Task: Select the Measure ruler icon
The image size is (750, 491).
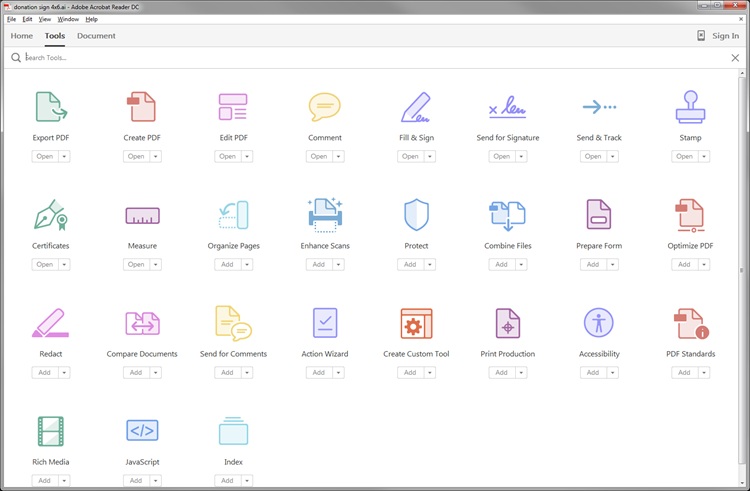Action: [142, 215]
